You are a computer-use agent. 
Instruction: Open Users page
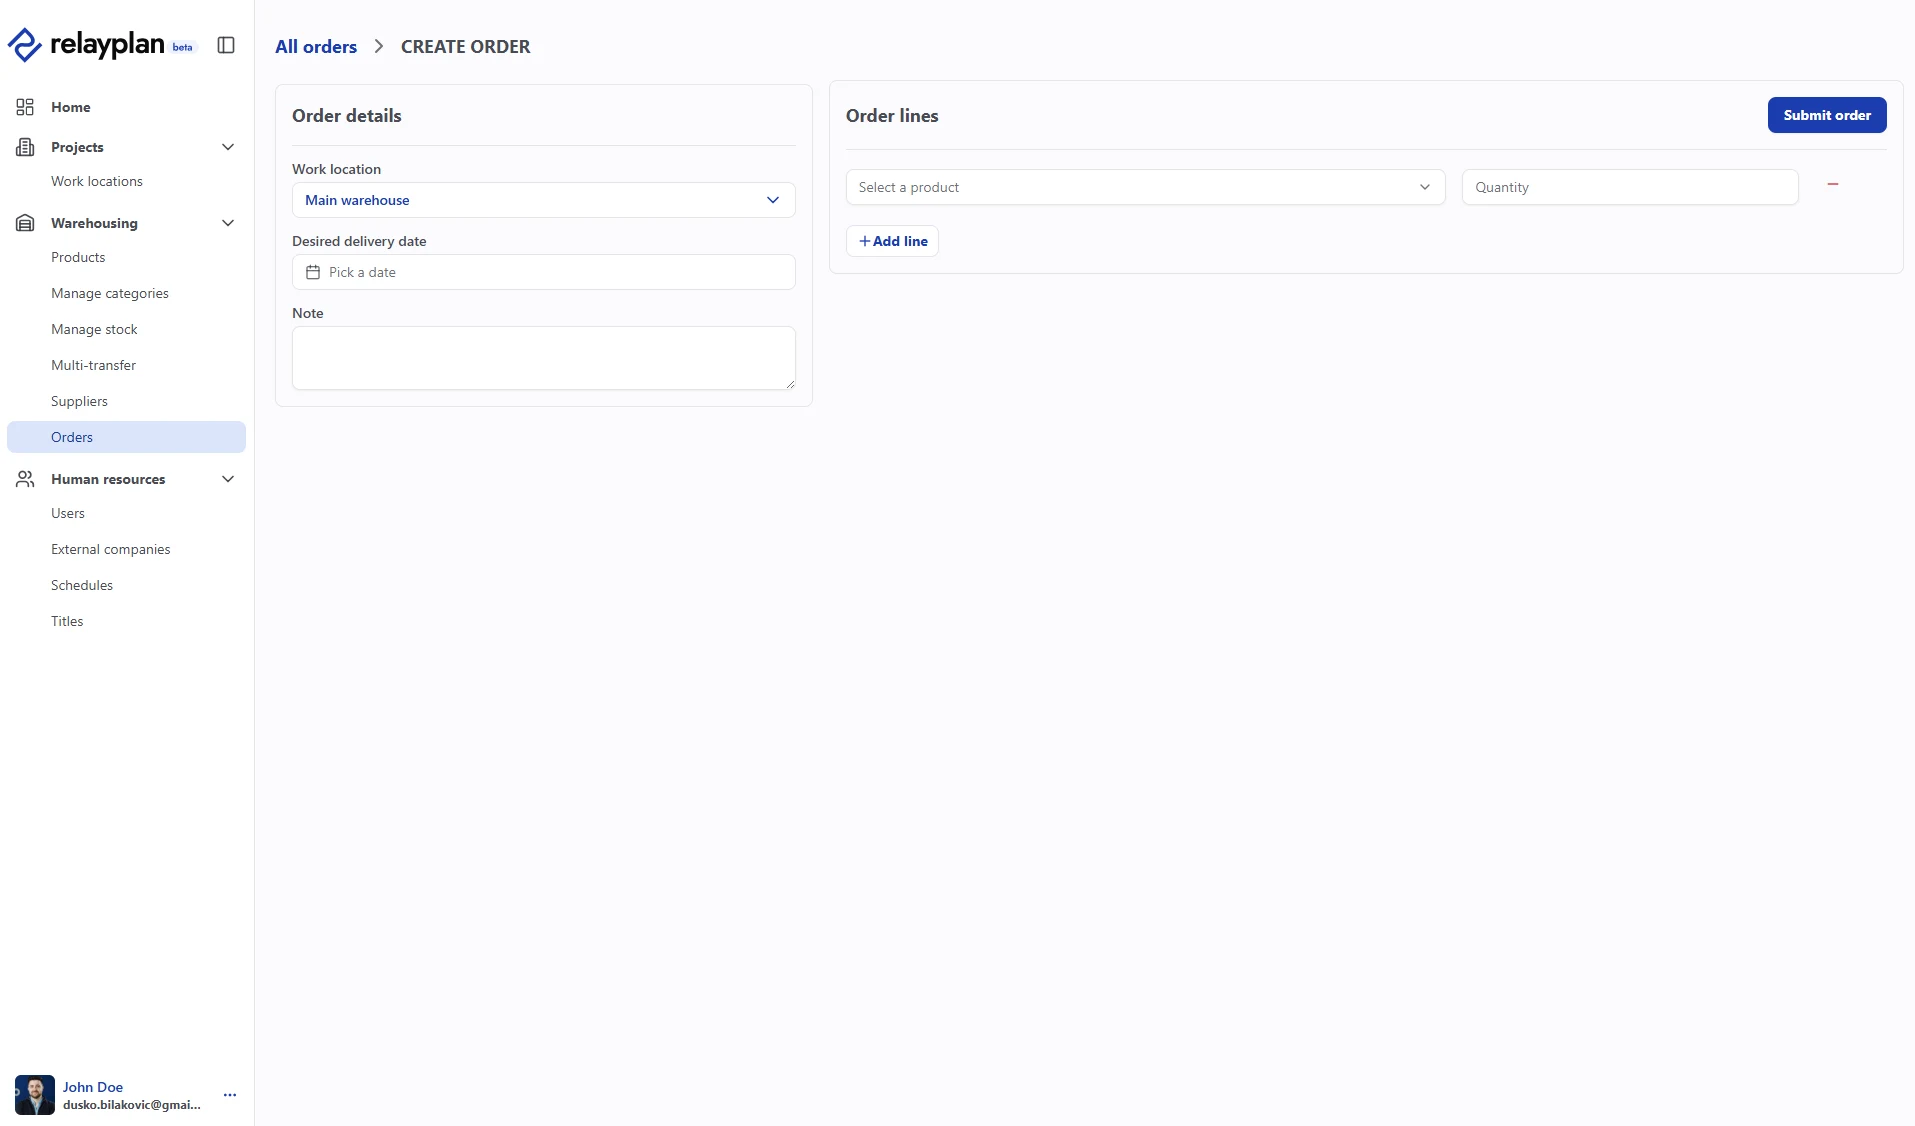click(68, 513)
